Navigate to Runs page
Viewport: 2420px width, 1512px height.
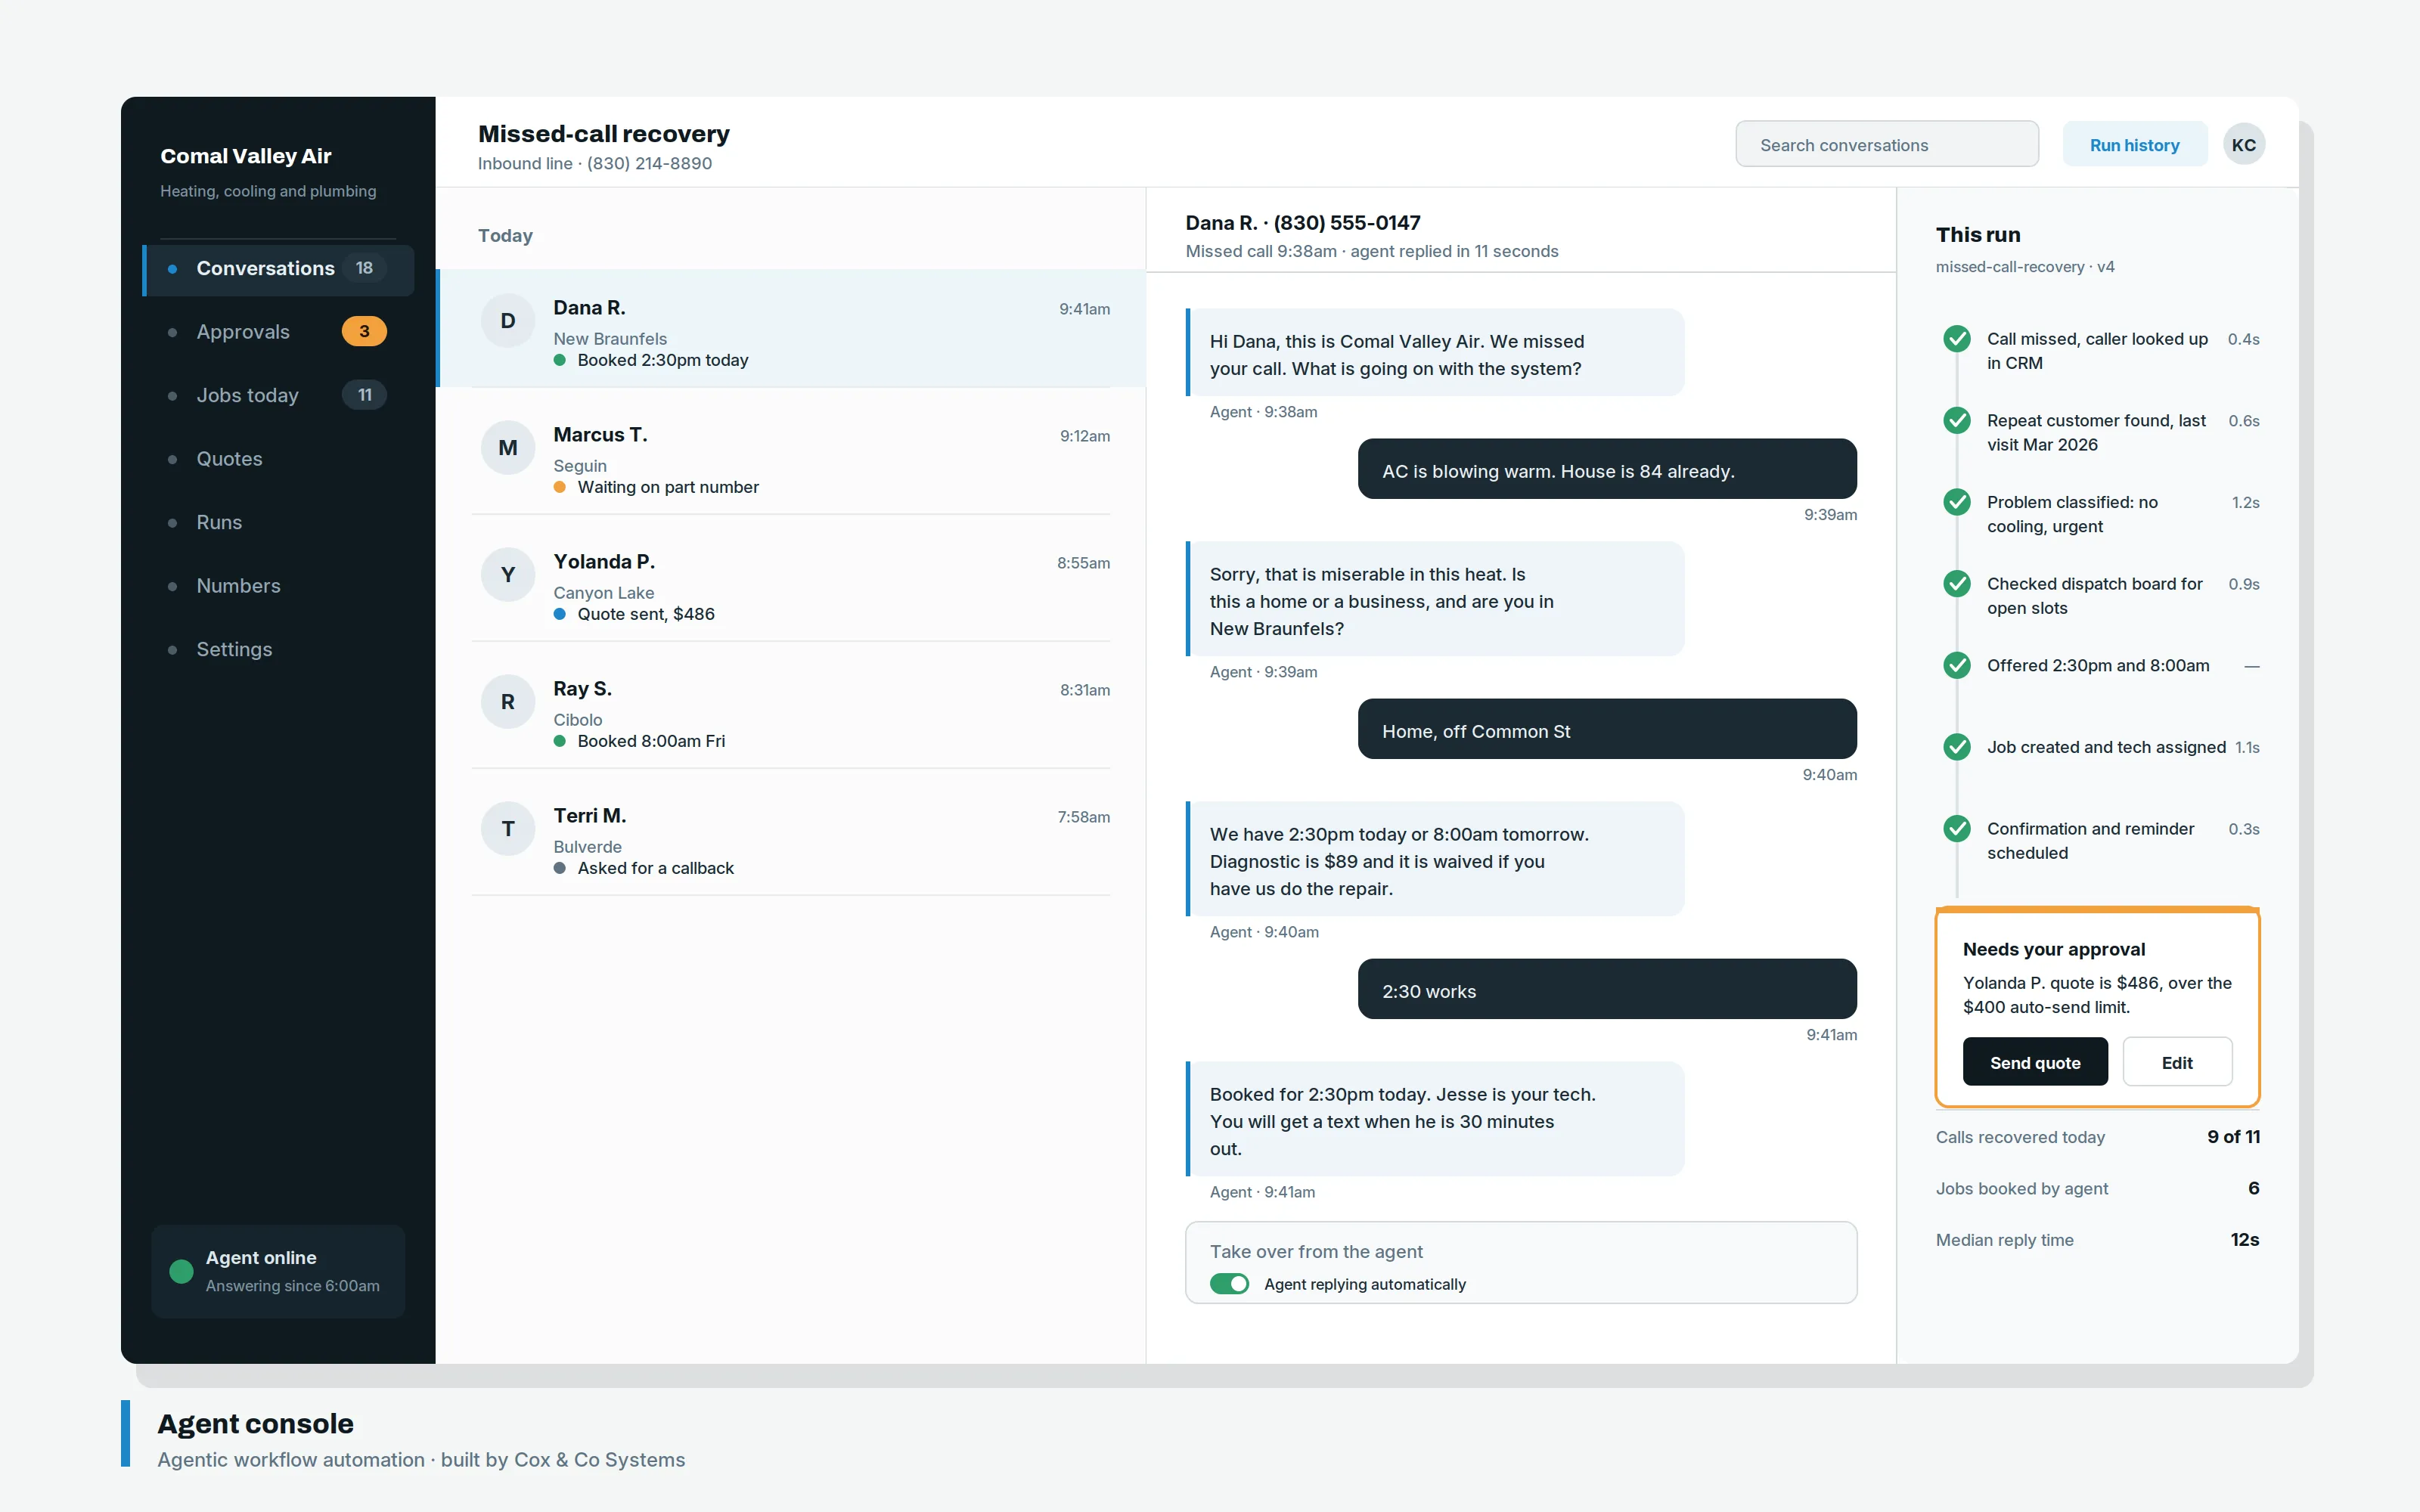click(278, 522)
